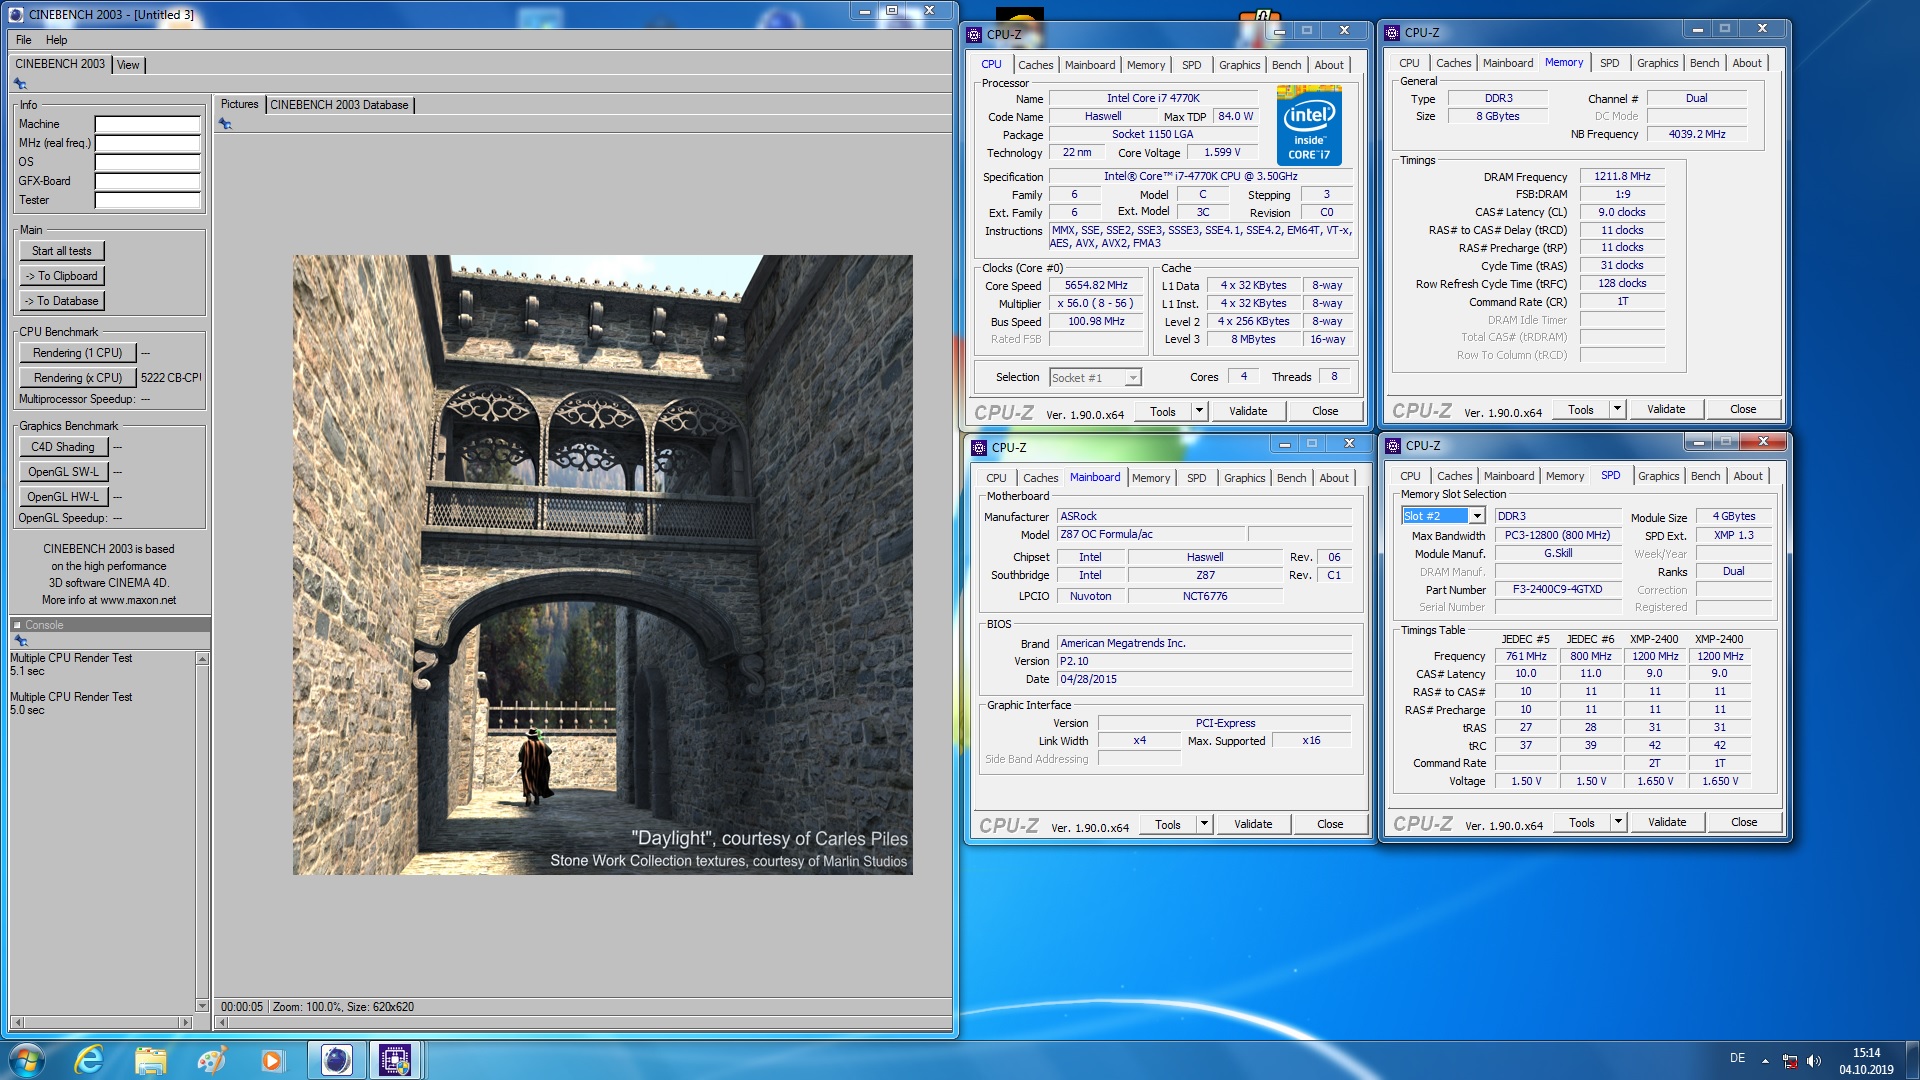1920x1080 pixels.
Task: Click the pin icon under CINEBENCH 2003 tab
Action: click(x=20, y=84)
